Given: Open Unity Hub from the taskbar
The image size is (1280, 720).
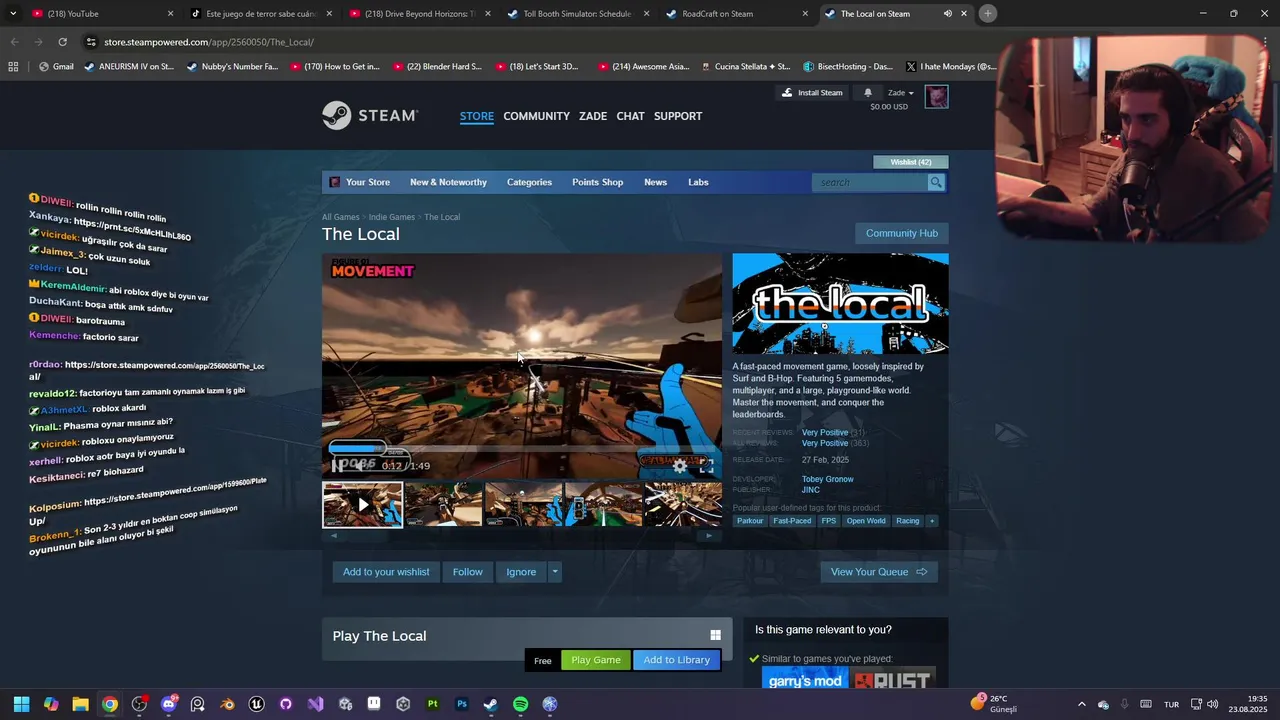Looking at the screenshot, I should (403, 704).
